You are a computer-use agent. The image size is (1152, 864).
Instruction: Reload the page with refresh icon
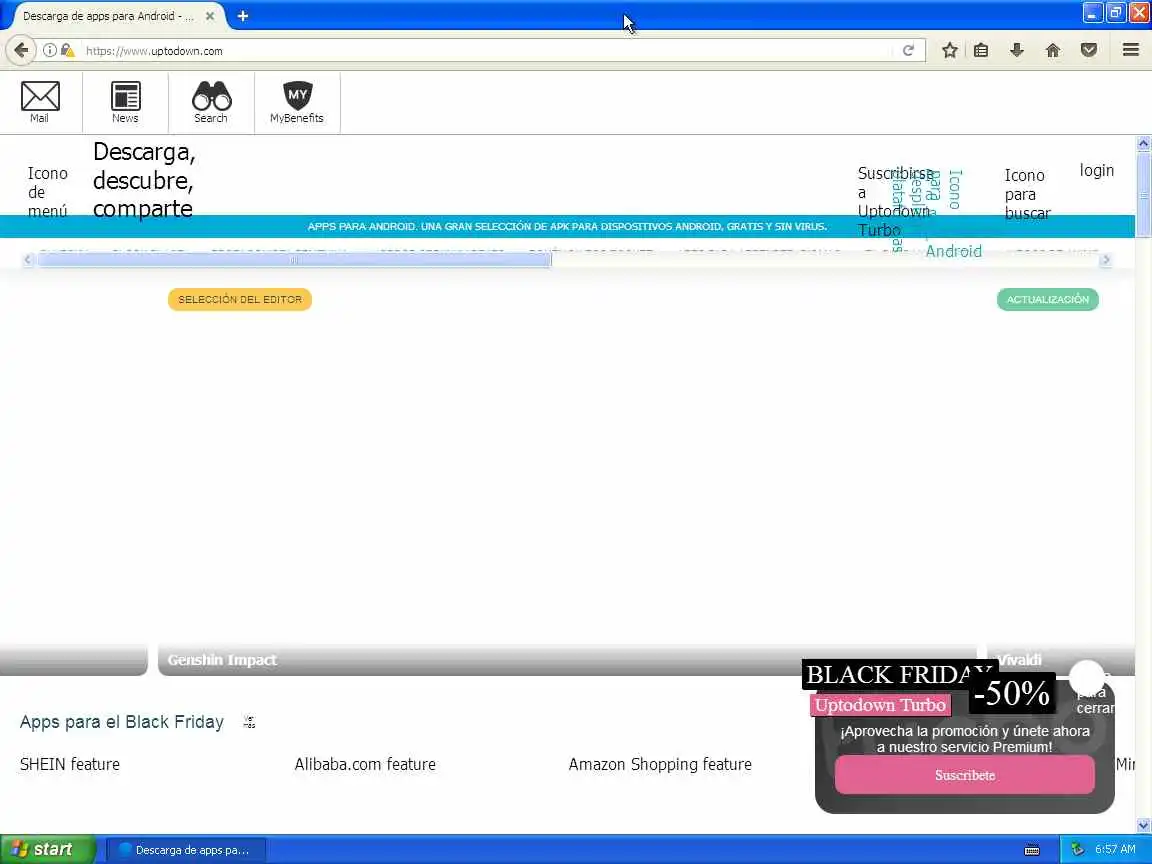pos(908,50)
